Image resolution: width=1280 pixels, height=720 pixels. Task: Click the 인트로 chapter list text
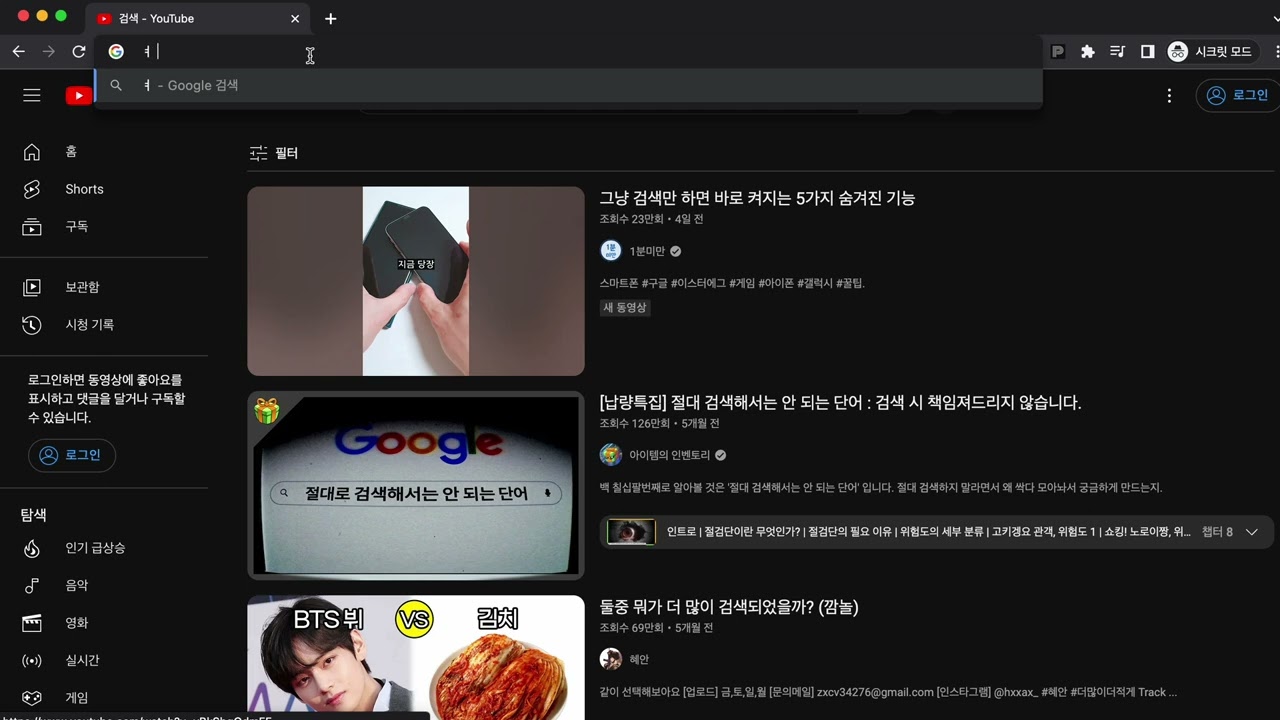pos(928,532)
